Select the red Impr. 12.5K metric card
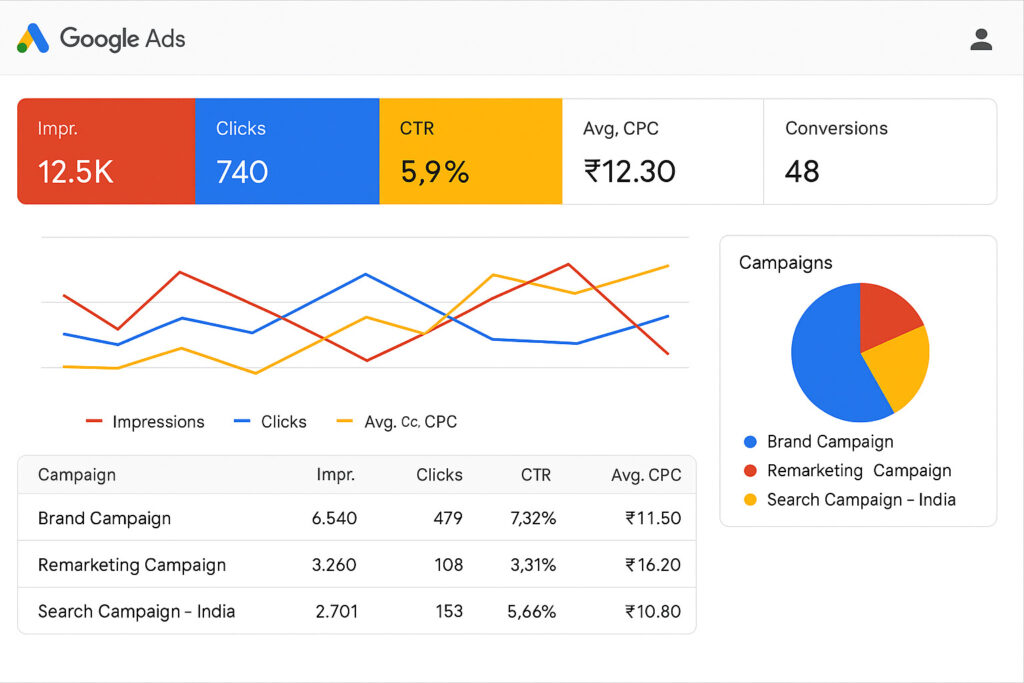1024x683 pixels. pos(106,151)
